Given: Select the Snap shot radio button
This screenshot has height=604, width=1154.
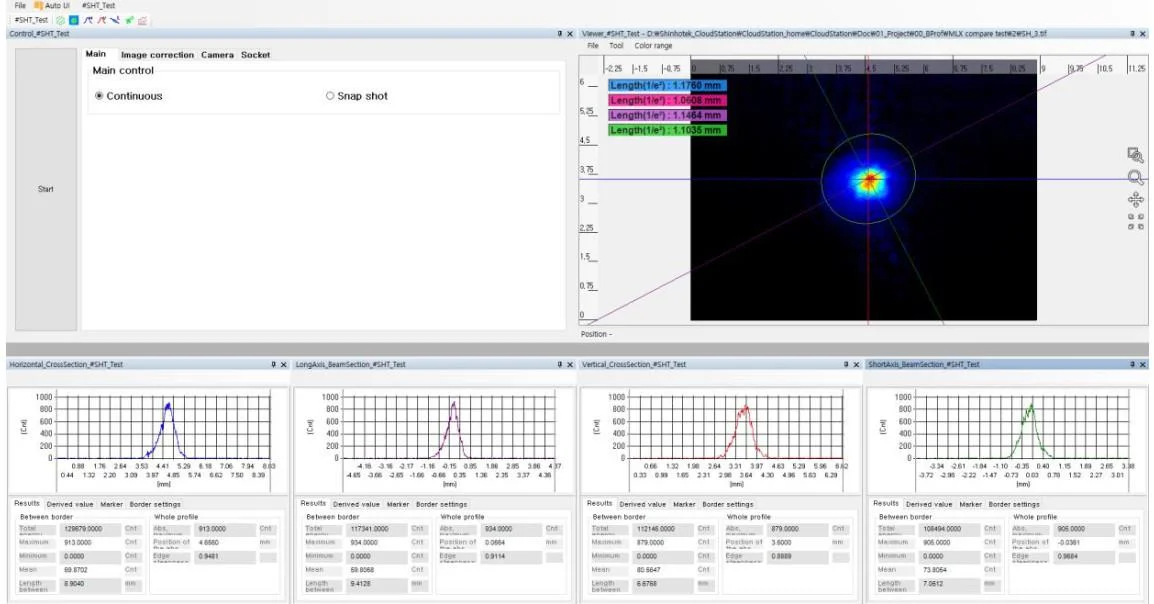Looking at the screenshot, I should click(x=330, y=96).
